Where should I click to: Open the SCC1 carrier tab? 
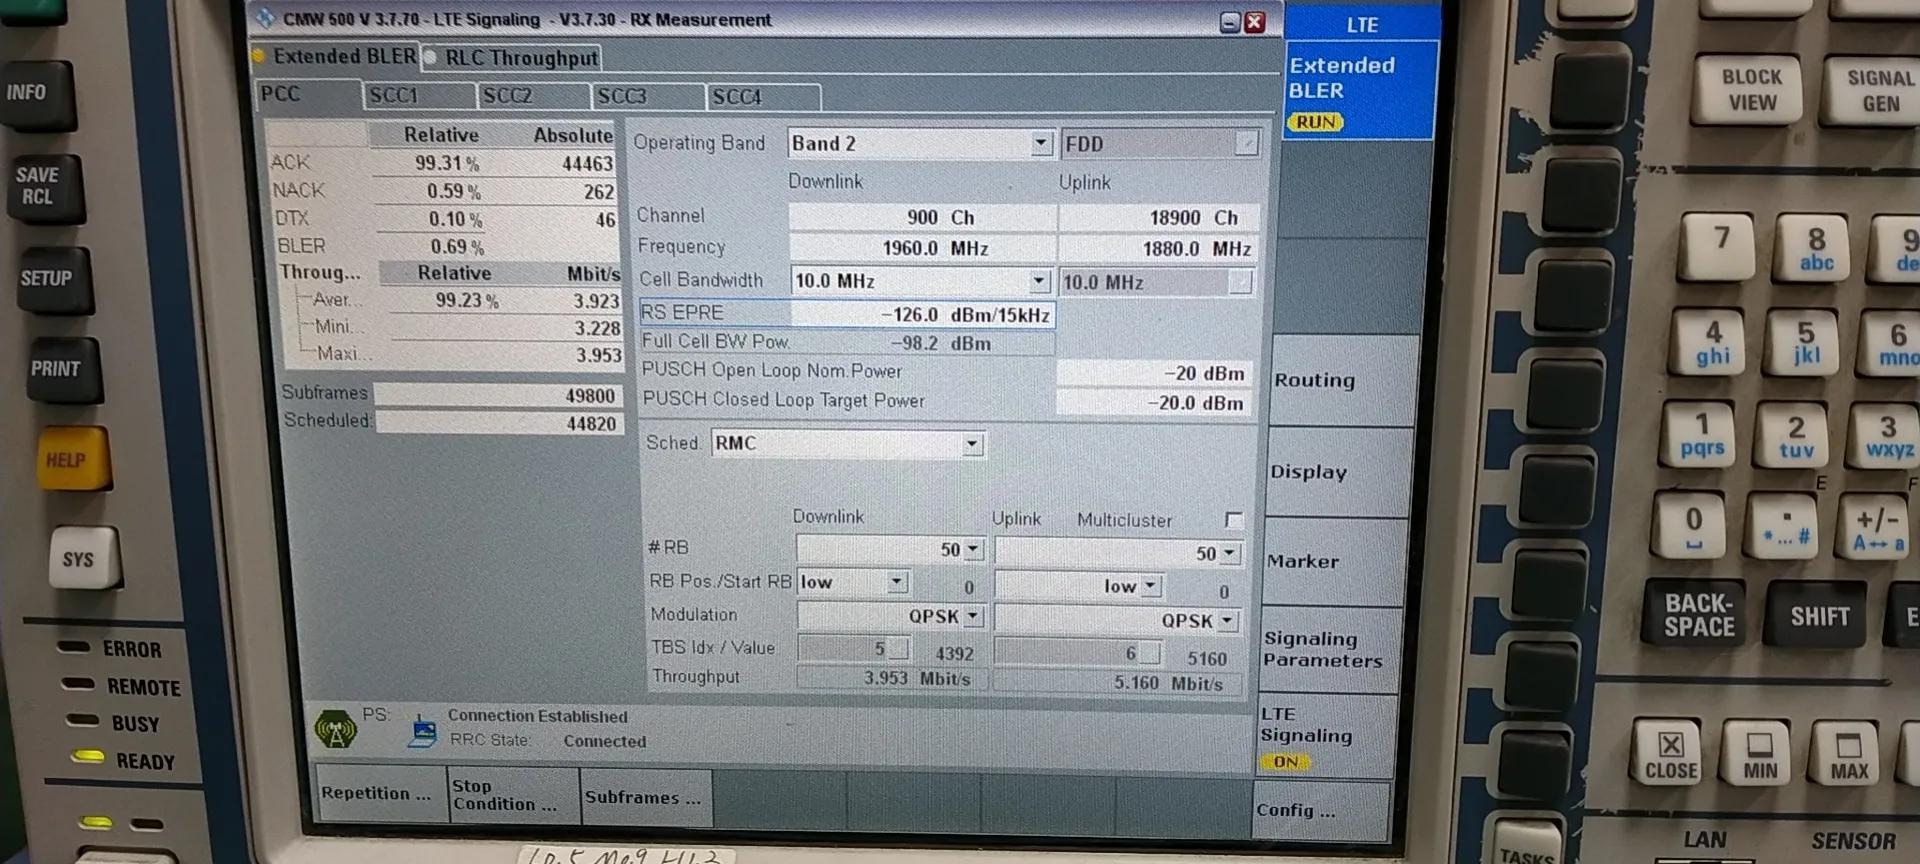[x=420, y=96]
